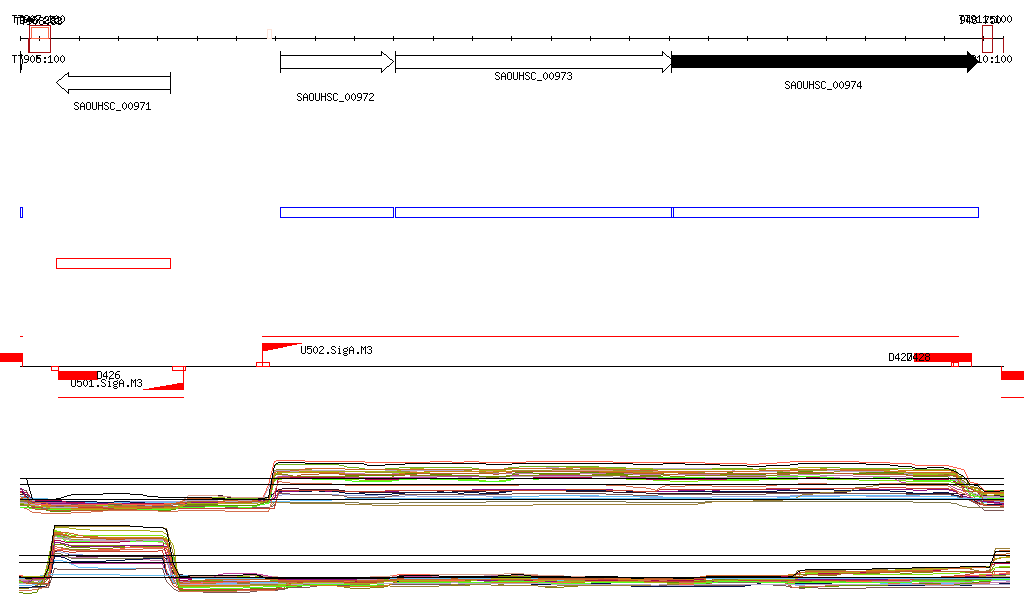Select the red D428 block at right
The width and height of the screenshot is (1024, 611).
(944, 357)
